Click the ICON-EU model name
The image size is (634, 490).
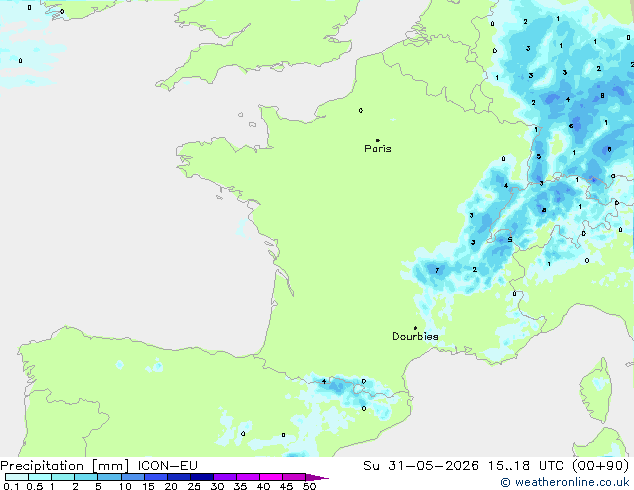pyautogui.click(x=167, y=466)
